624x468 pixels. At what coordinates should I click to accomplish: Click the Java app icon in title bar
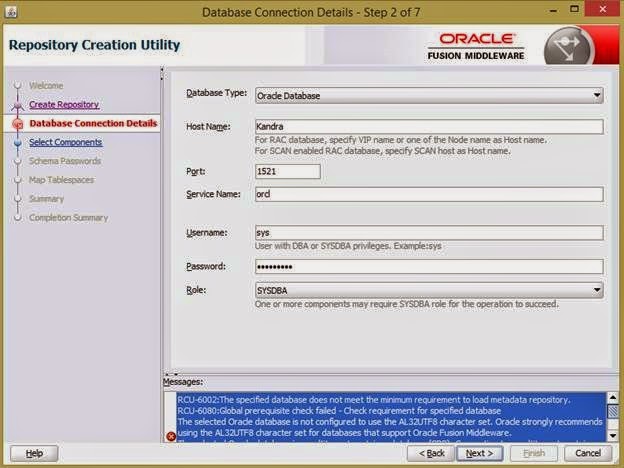point(11,12)
